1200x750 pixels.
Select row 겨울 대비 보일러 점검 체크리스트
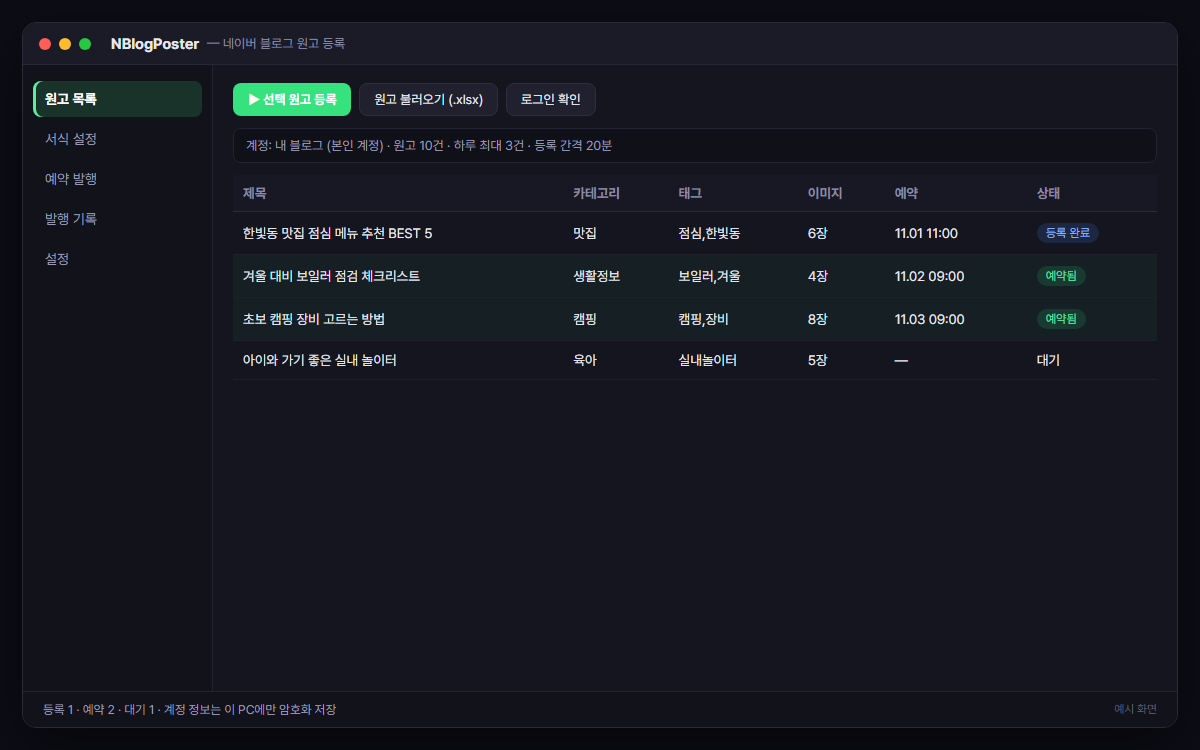[695, 276]
